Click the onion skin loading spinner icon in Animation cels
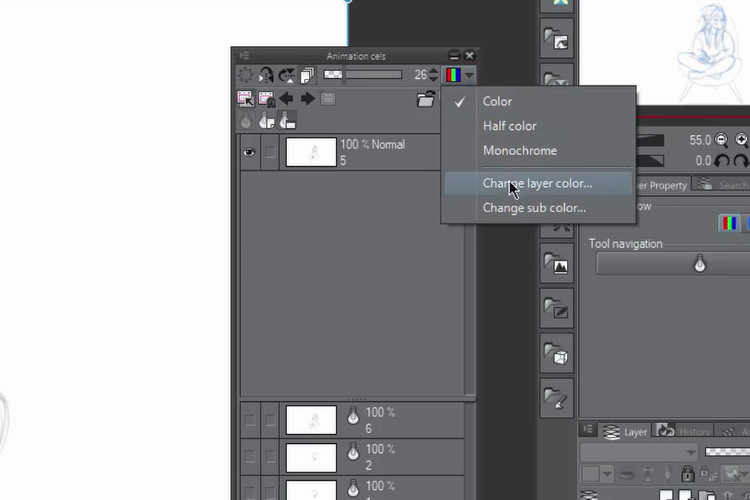Viewport: 750px width, 500px height. [246, 75]
